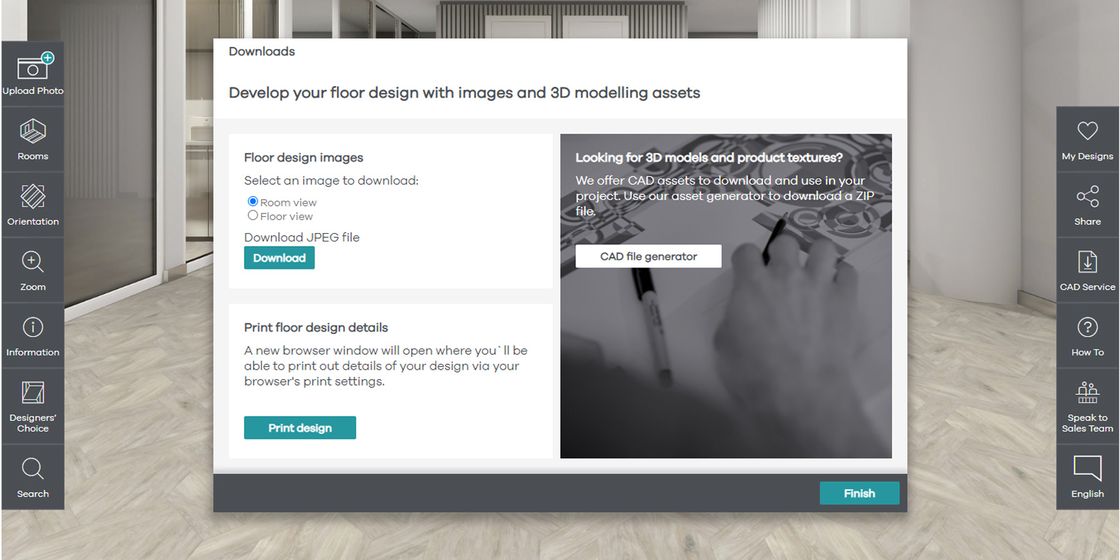The width and height of the screenshot is (1120, 560).
Task: Select the Floor view radio button
Action: 253,216
